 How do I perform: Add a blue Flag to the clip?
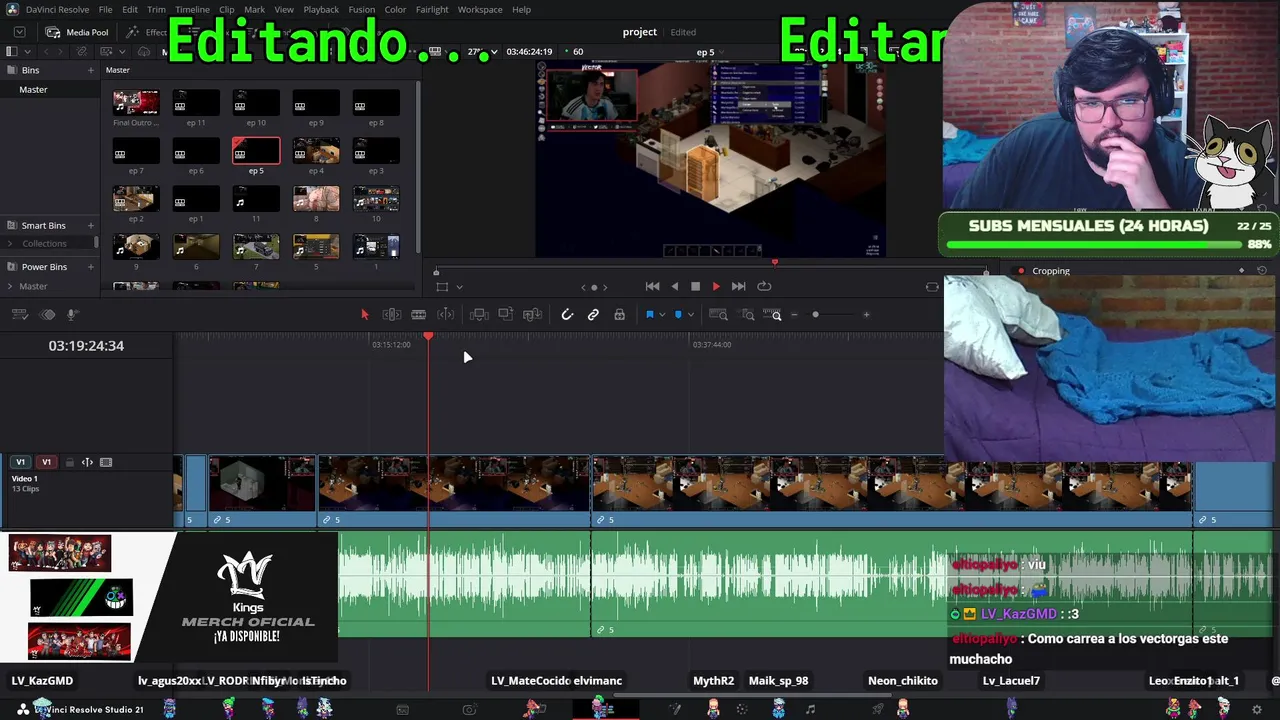(649, 315)
